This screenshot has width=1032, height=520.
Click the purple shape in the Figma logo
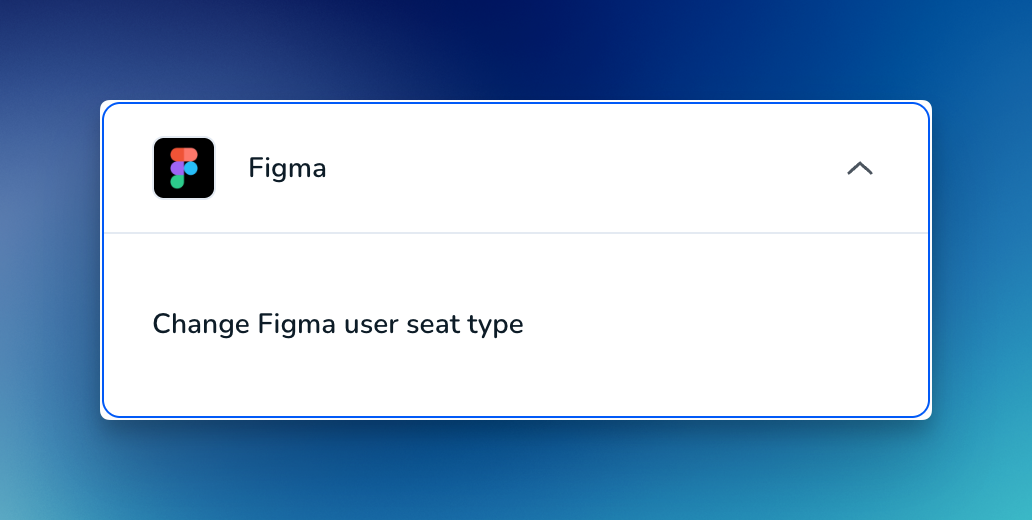(177, 169)
